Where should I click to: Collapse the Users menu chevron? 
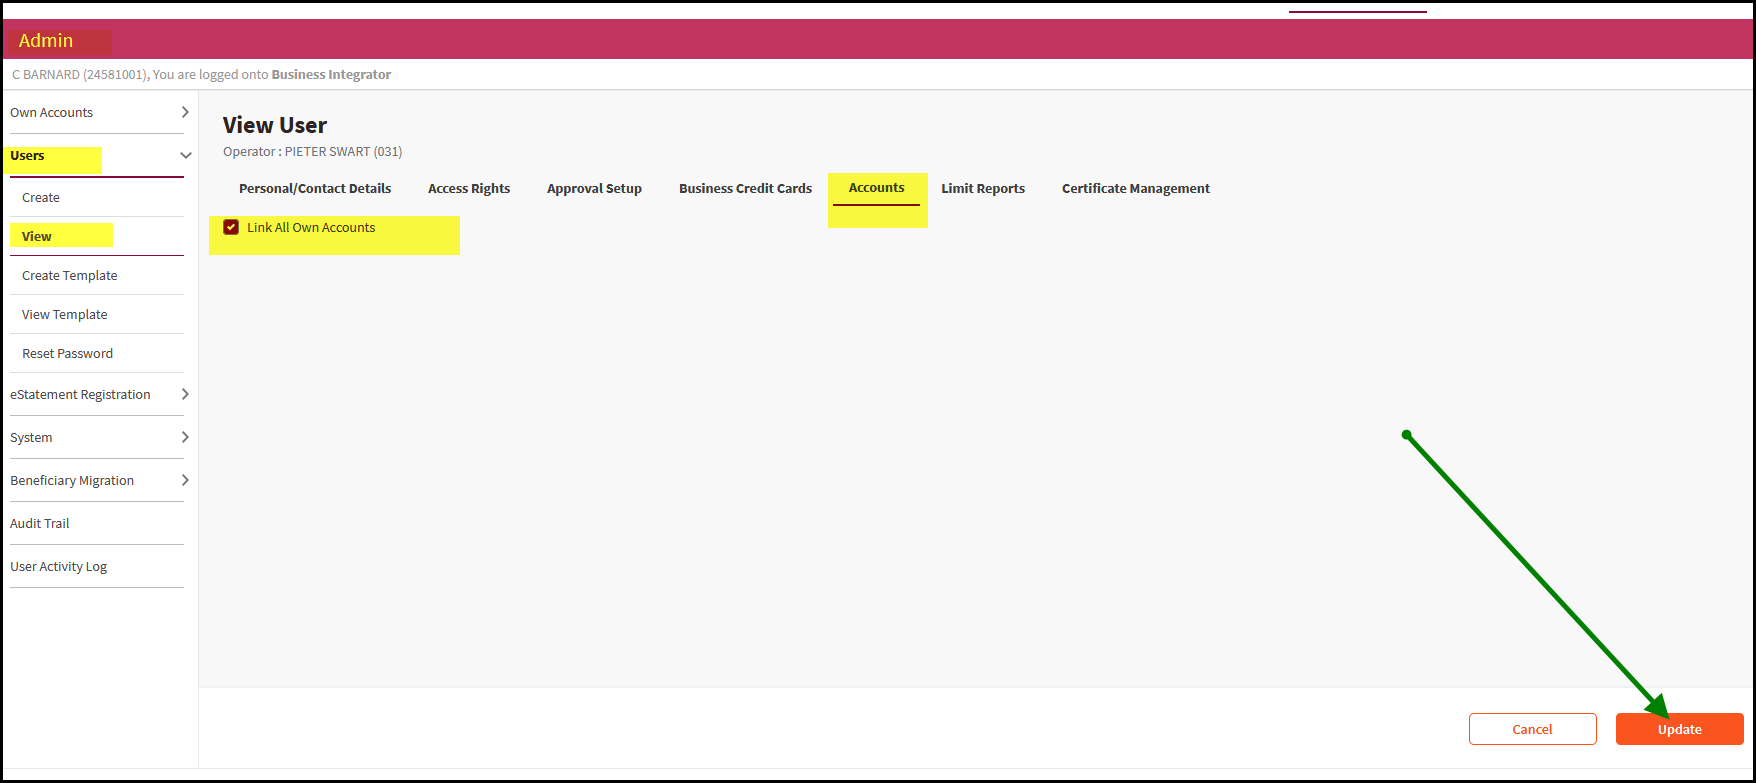tap(185, 155)
